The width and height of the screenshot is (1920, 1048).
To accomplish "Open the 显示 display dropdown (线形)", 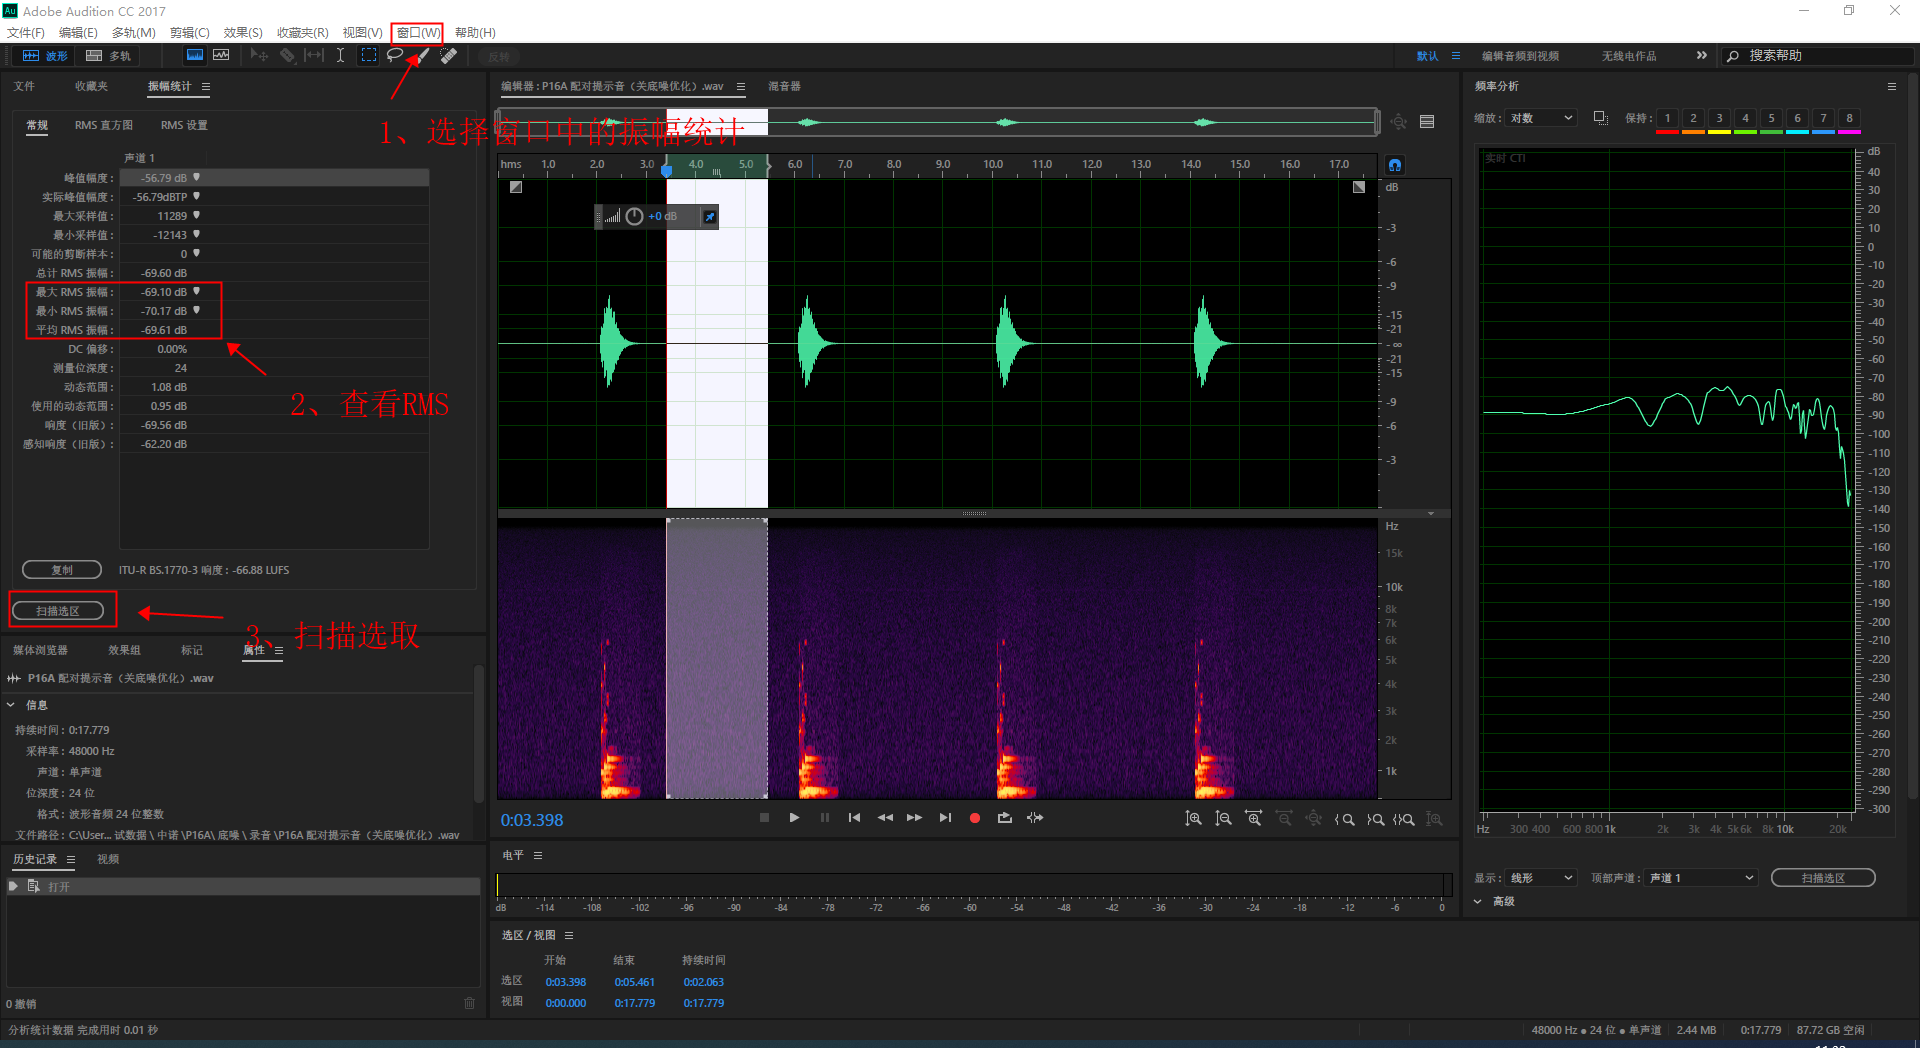I will (1541, 878).
